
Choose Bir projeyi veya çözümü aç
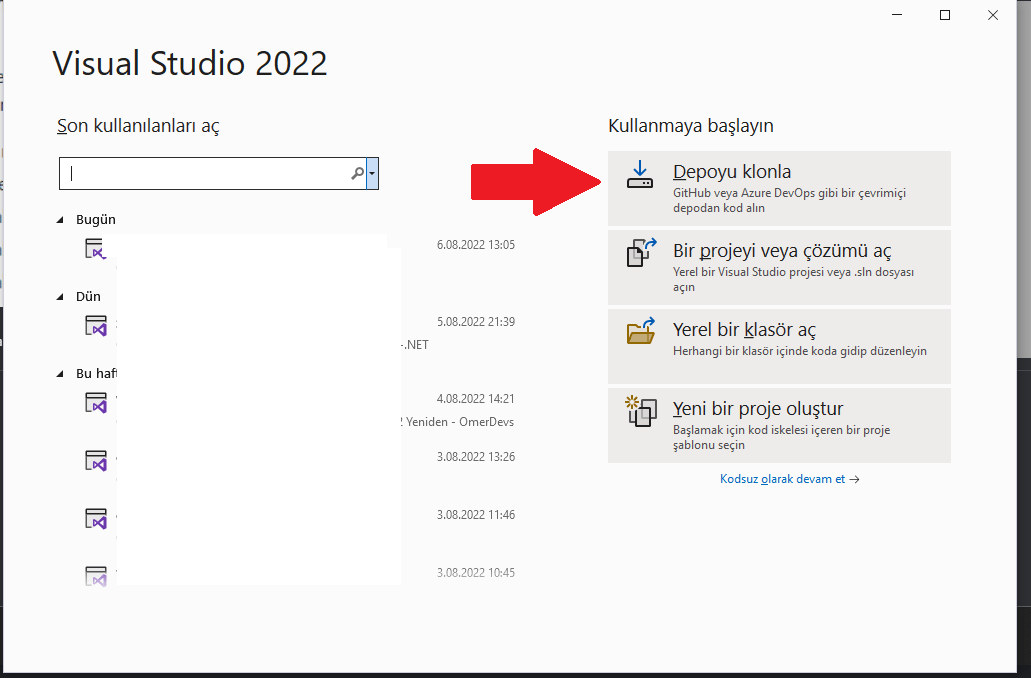779,267
